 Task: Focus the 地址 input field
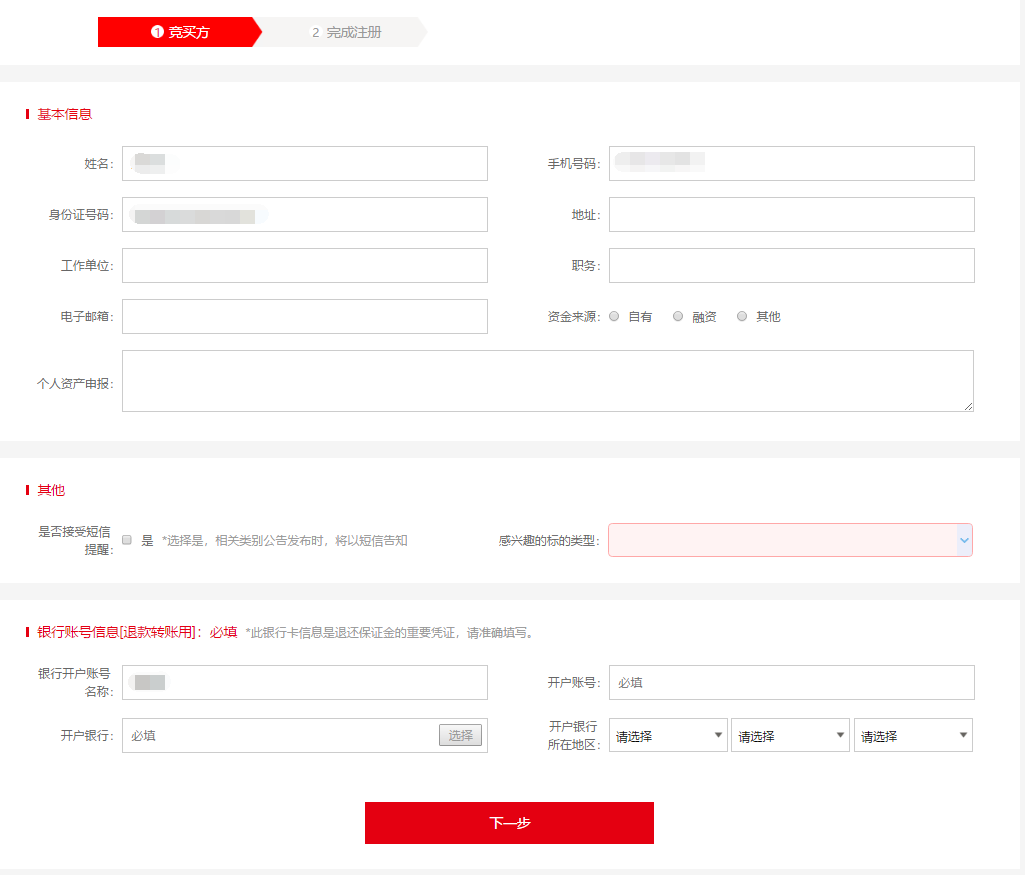(791, 214)
